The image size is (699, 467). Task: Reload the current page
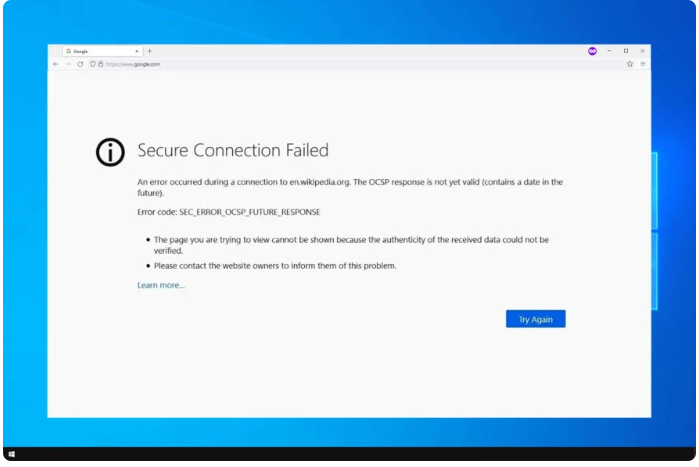(x=80, y=64)
